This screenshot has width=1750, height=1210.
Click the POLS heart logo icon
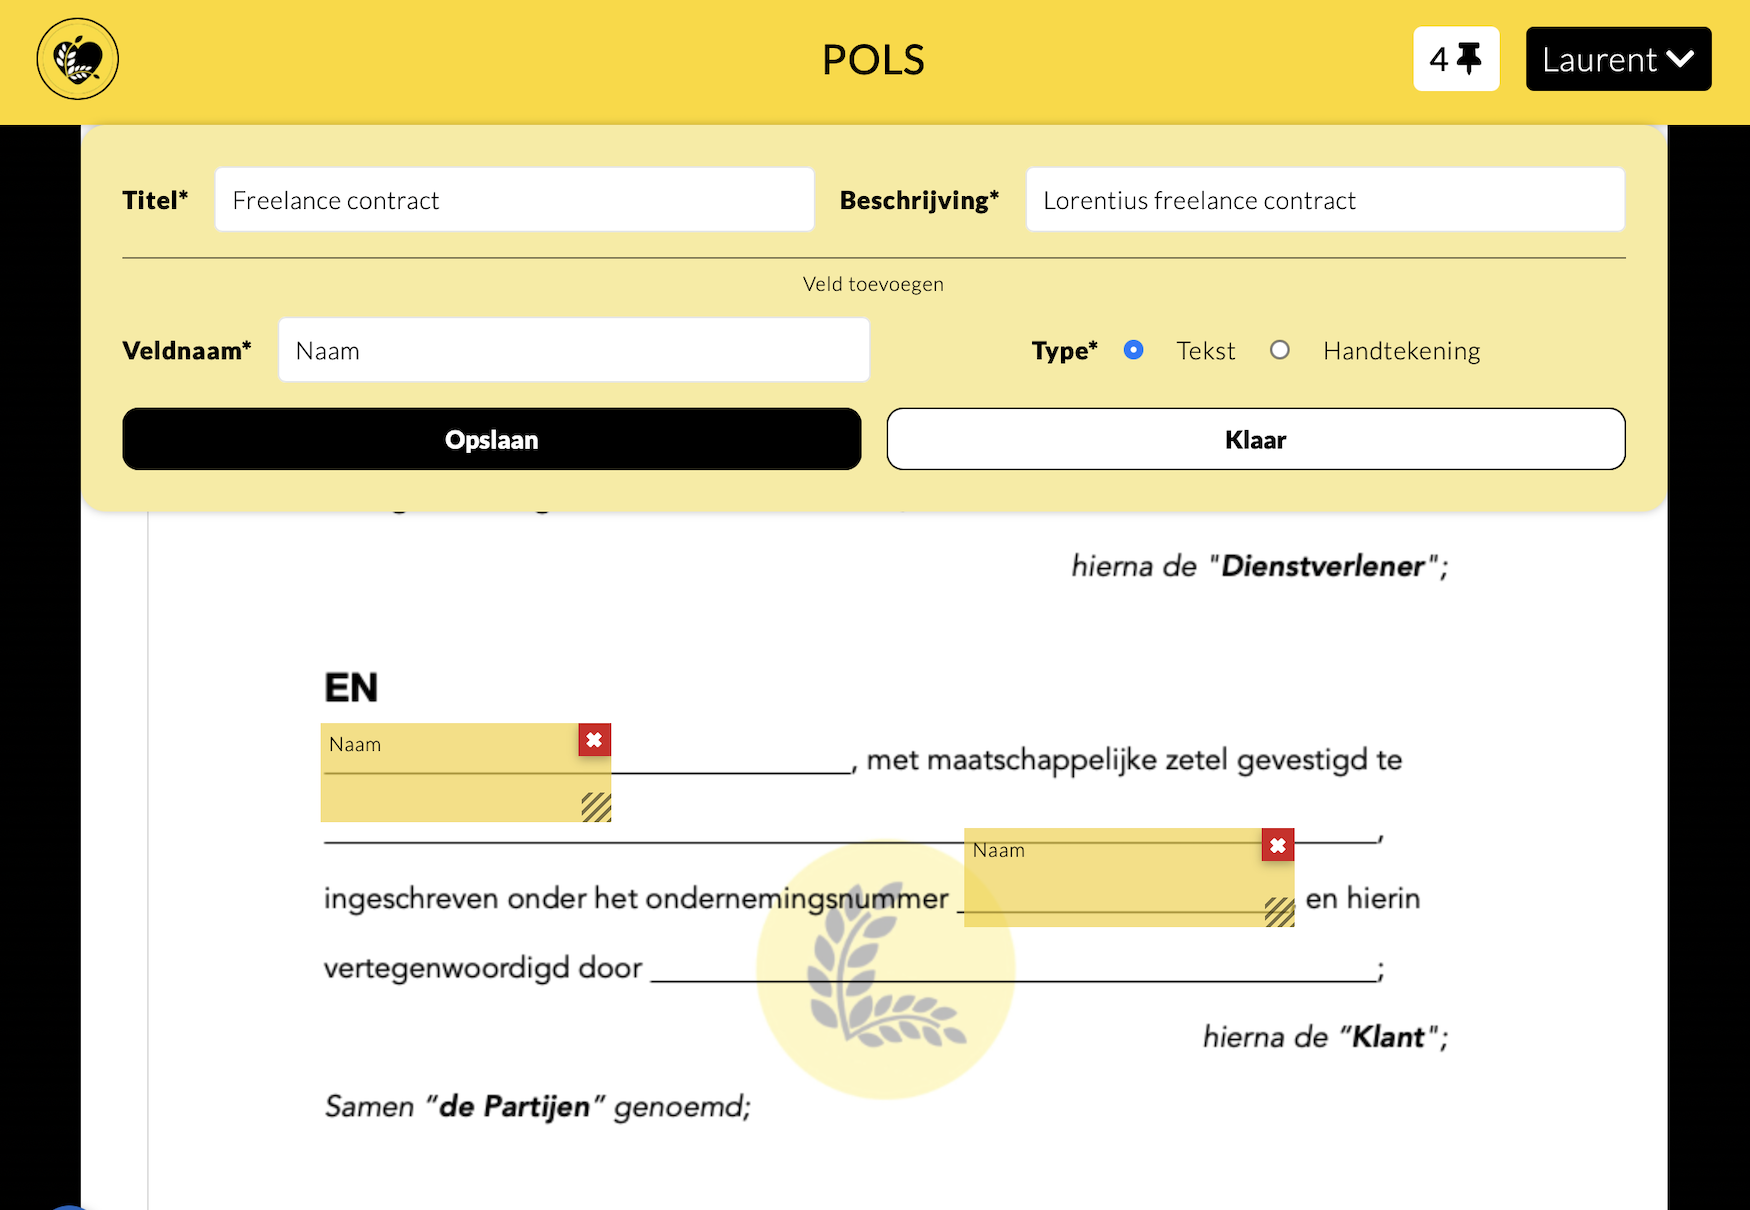78,59
